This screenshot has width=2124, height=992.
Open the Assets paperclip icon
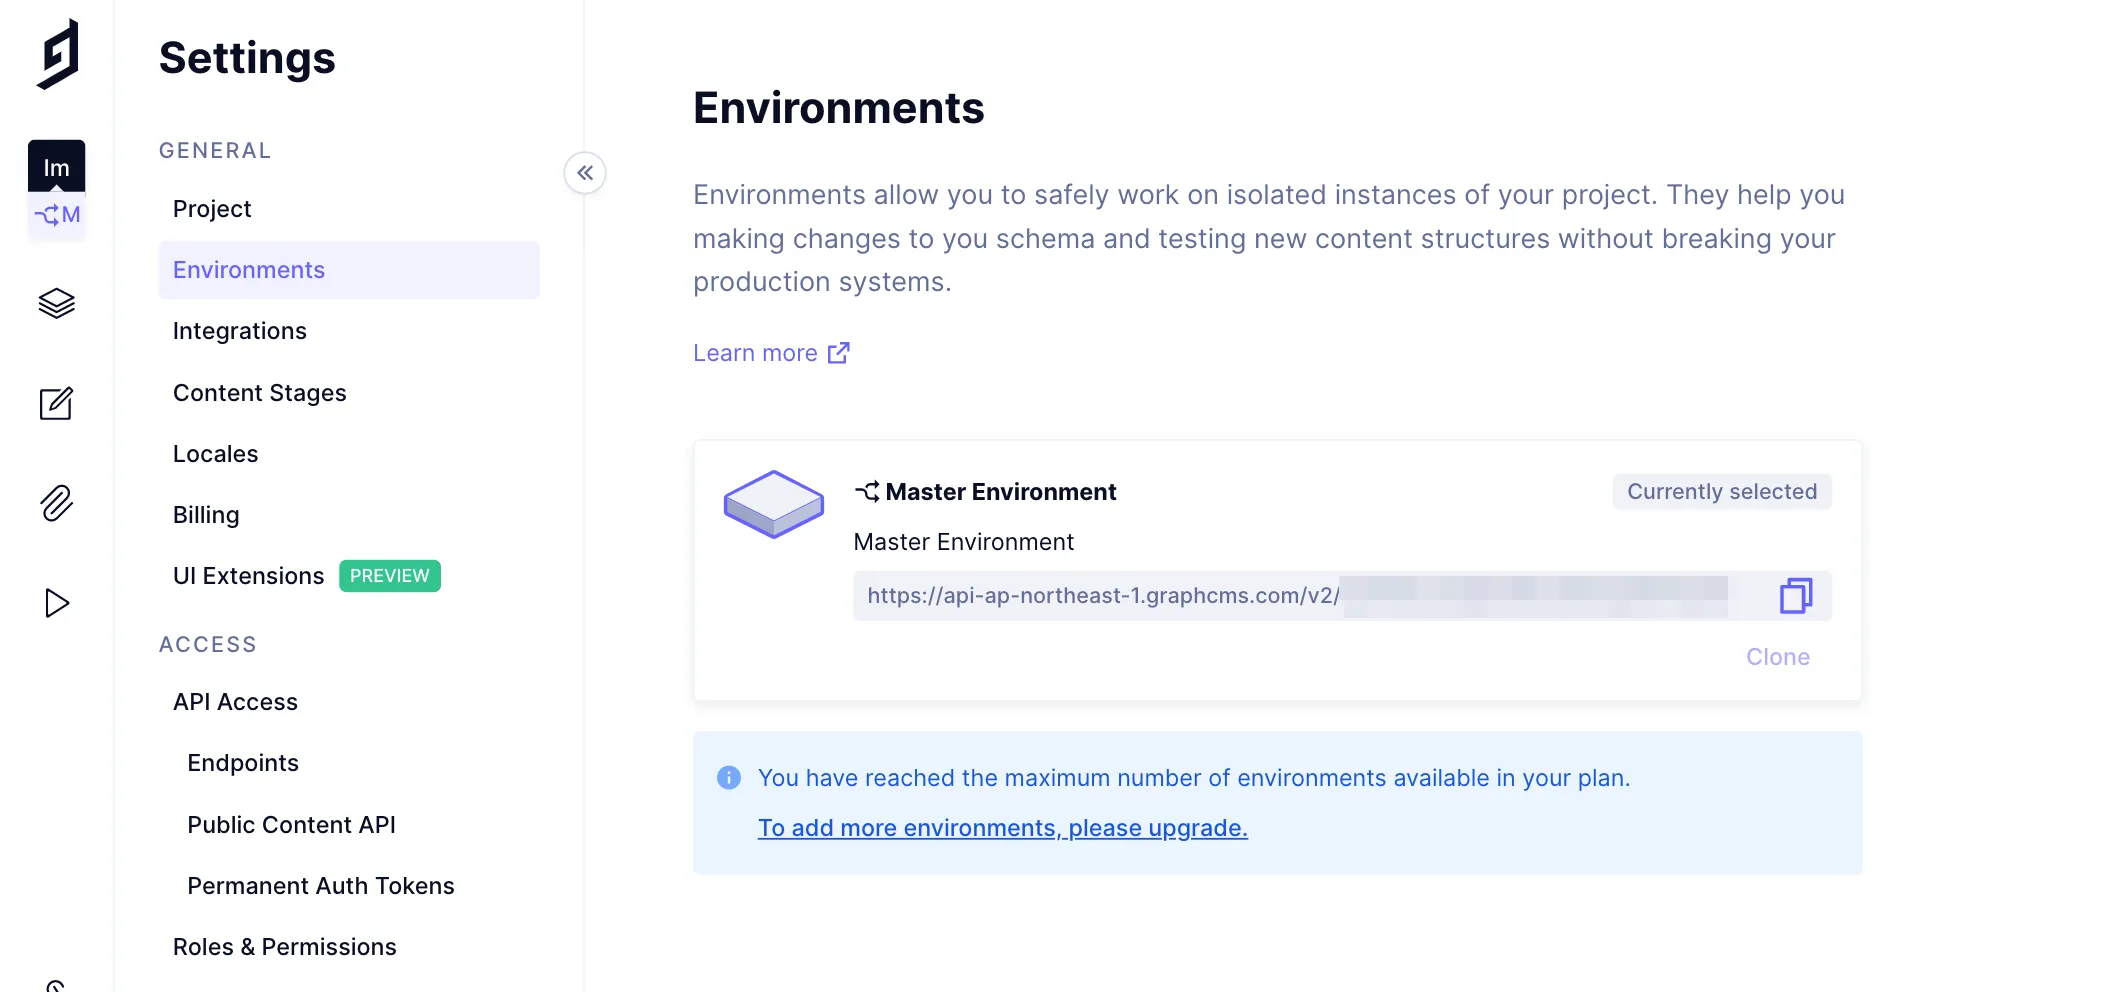pyautogui.click(x=57, y=503)
